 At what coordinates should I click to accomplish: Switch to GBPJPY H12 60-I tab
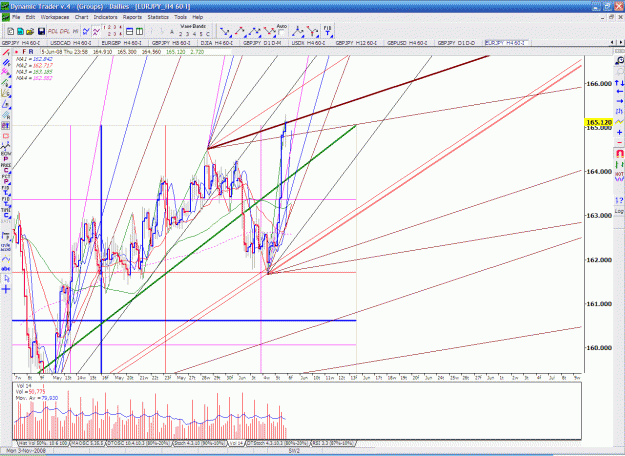click(356, 43)
